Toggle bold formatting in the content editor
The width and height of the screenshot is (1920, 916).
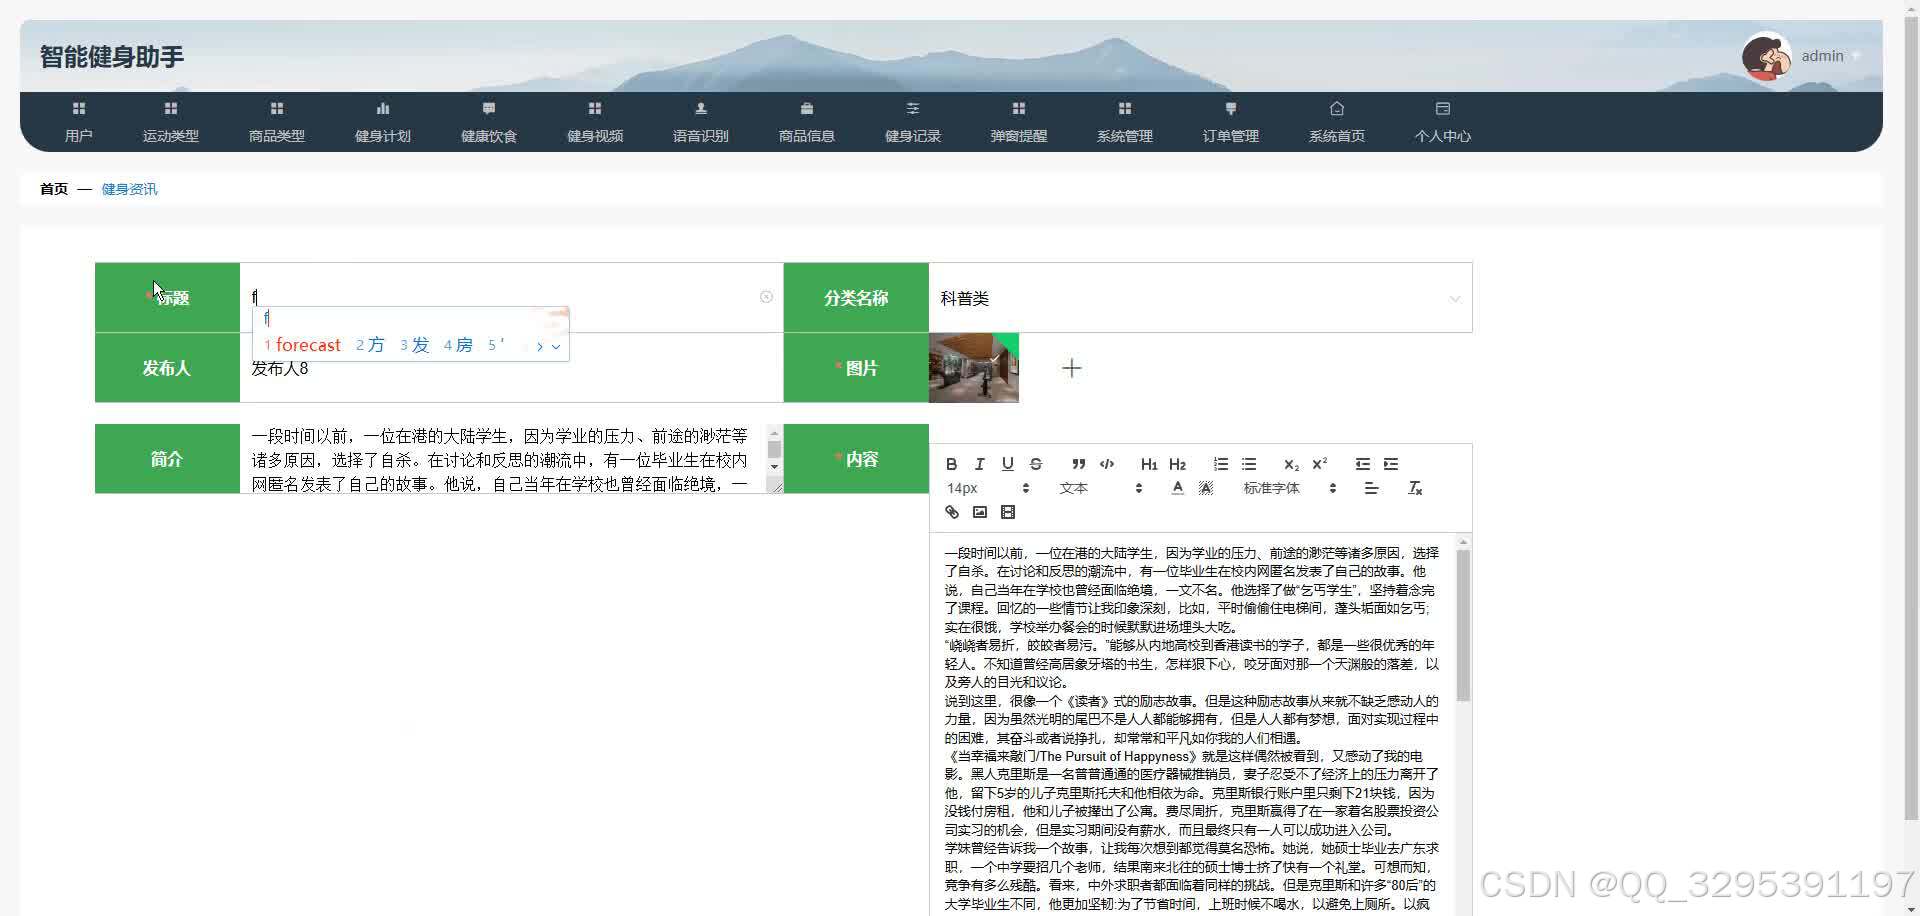(951, 463)
